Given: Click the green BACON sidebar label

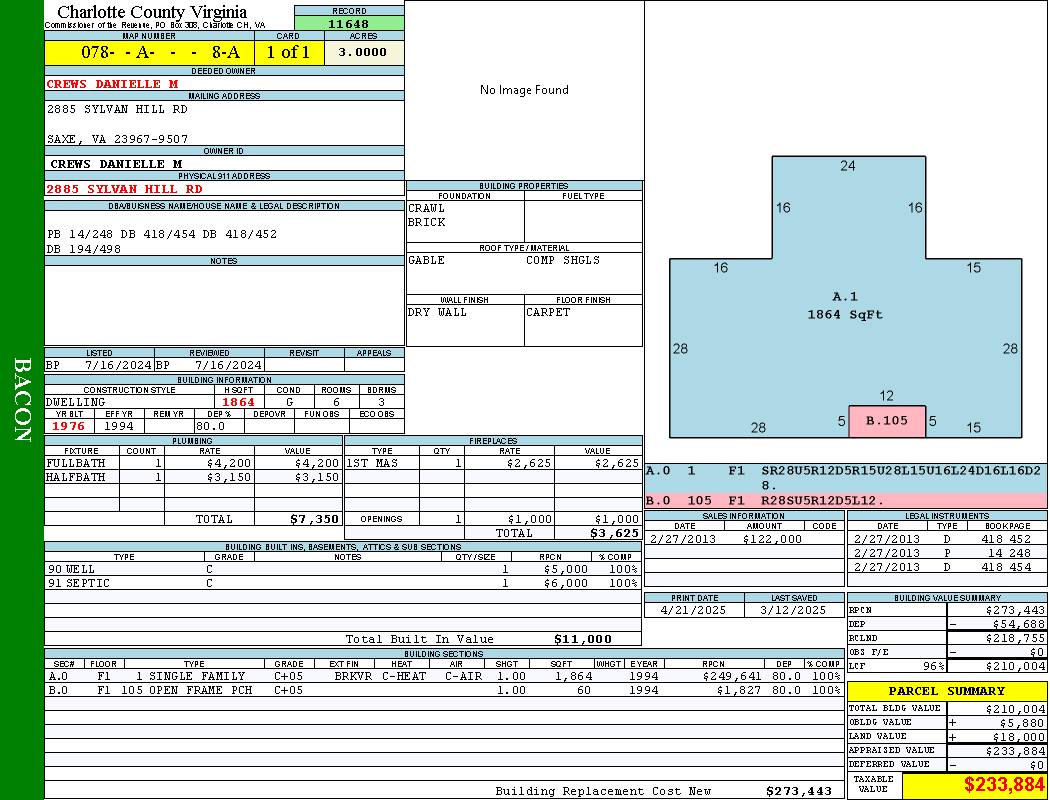Looking at the screenshot, I should [22, 400].
